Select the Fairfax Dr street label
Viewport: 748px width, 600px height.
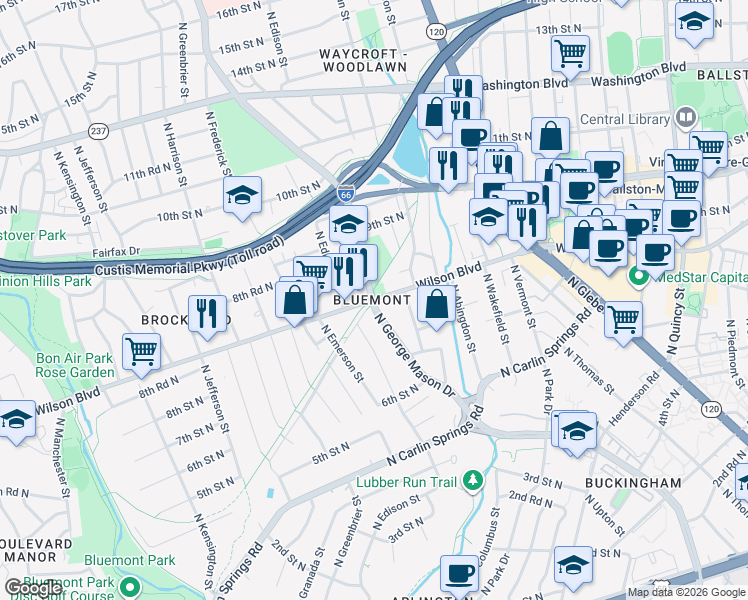[x=116, y=251]
